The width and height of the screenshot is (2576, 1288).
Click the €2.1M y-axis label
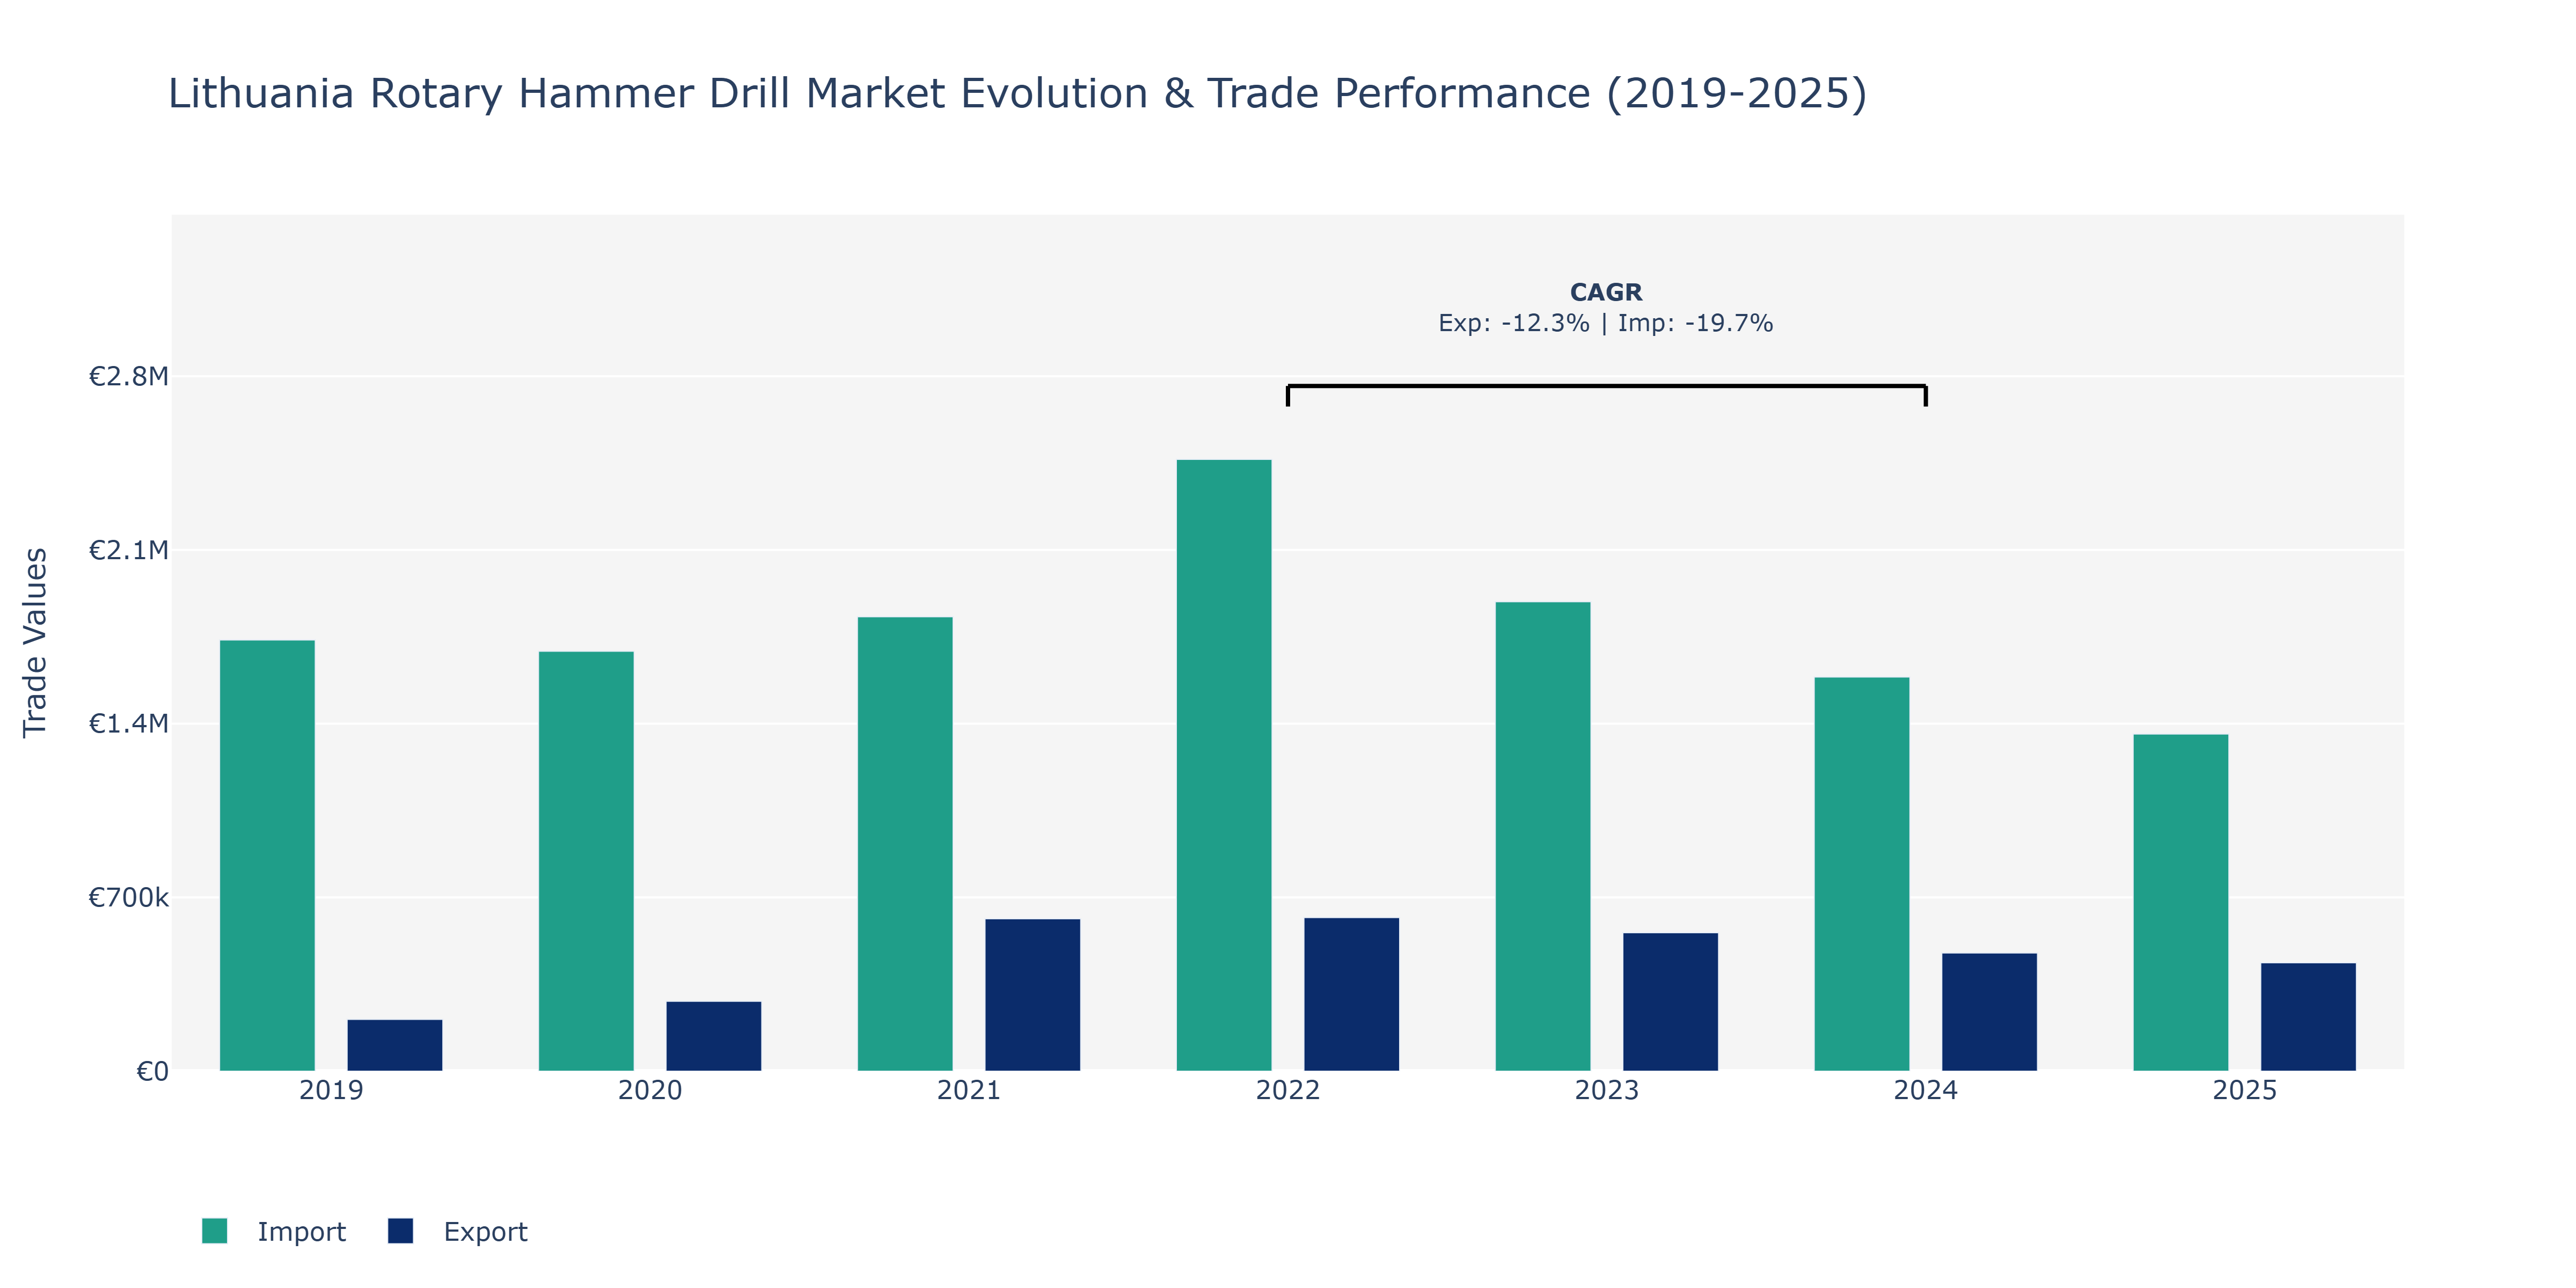[129, 550]
